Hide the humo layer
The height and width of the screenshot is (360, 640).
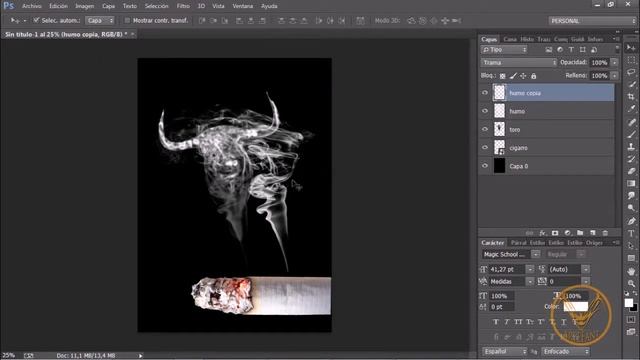(485, 111)
